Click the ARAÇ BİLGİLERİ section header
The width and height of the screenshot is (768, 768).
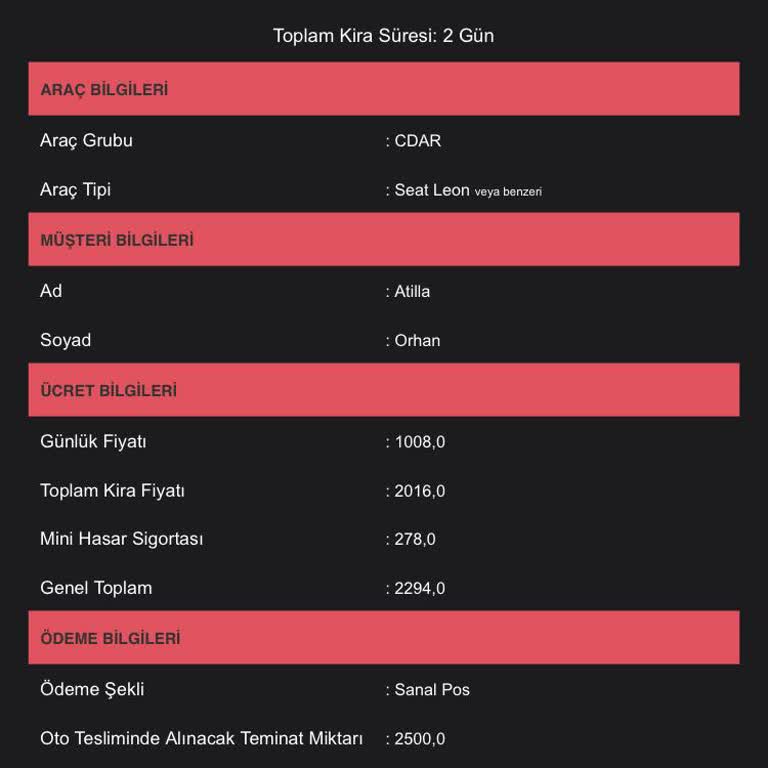(x=104, y=90)
